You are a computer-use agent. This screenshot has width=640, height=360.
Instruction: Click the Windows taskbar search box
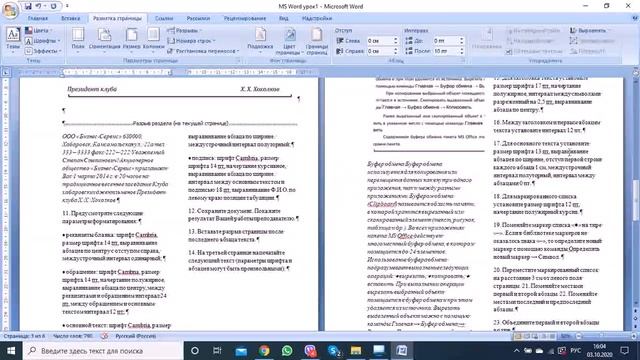pos(103,351)
